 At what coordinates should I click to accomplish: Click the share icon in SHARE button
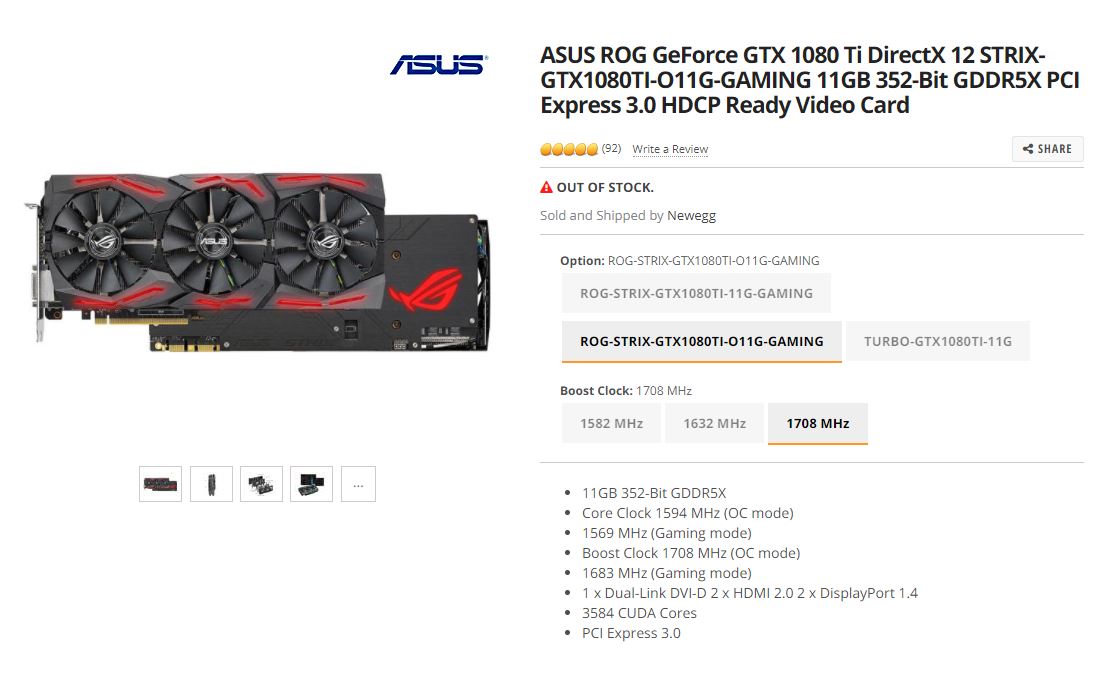(x=1028, y=149)
